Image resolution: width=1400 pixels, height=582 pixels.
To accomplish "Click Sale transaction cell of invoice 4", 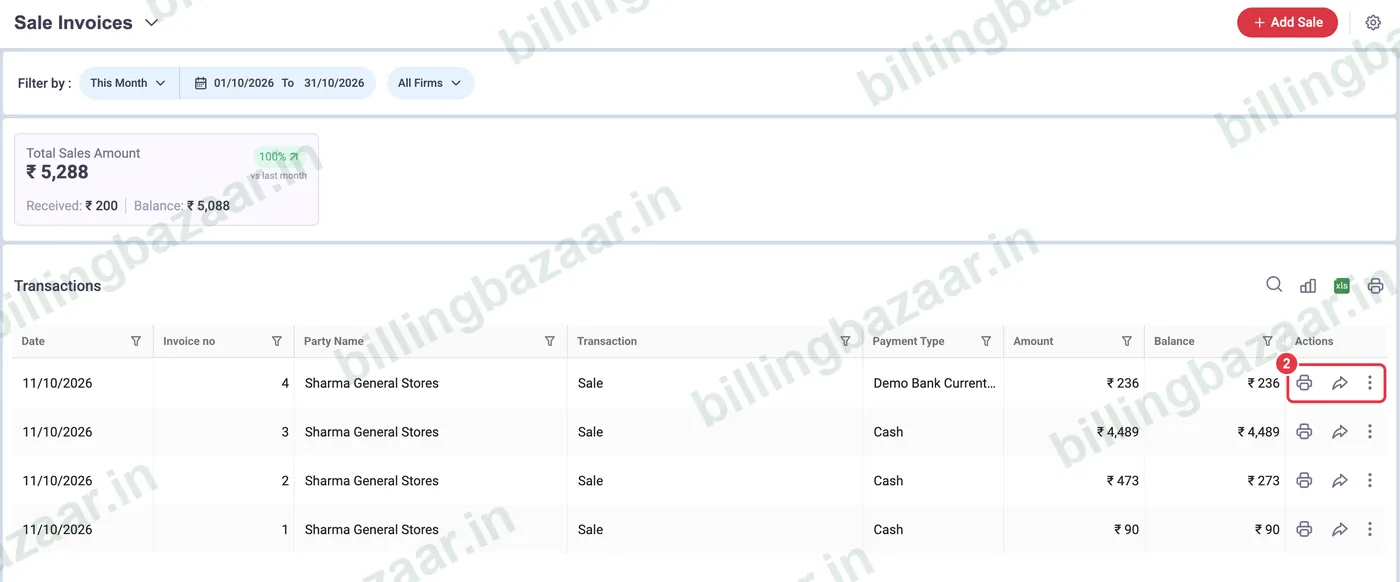I will click(590, 383).
